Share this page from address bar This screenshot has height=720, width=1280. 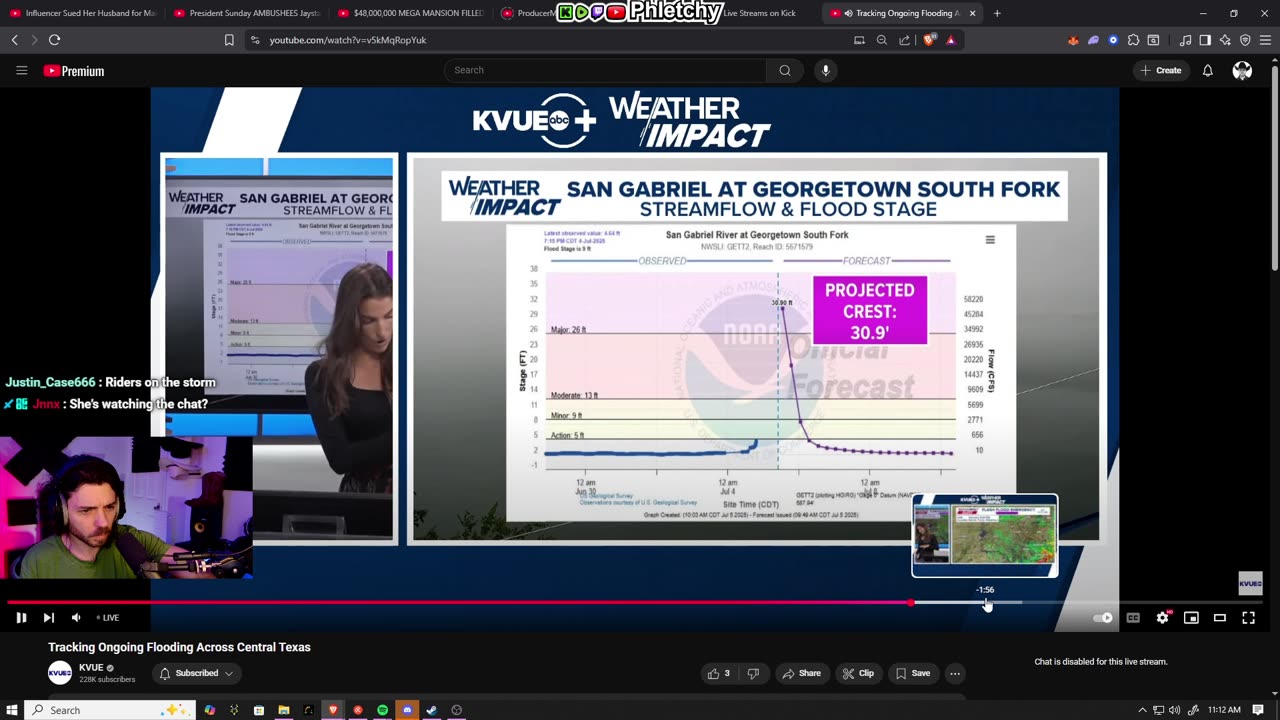tap(904, 40)
